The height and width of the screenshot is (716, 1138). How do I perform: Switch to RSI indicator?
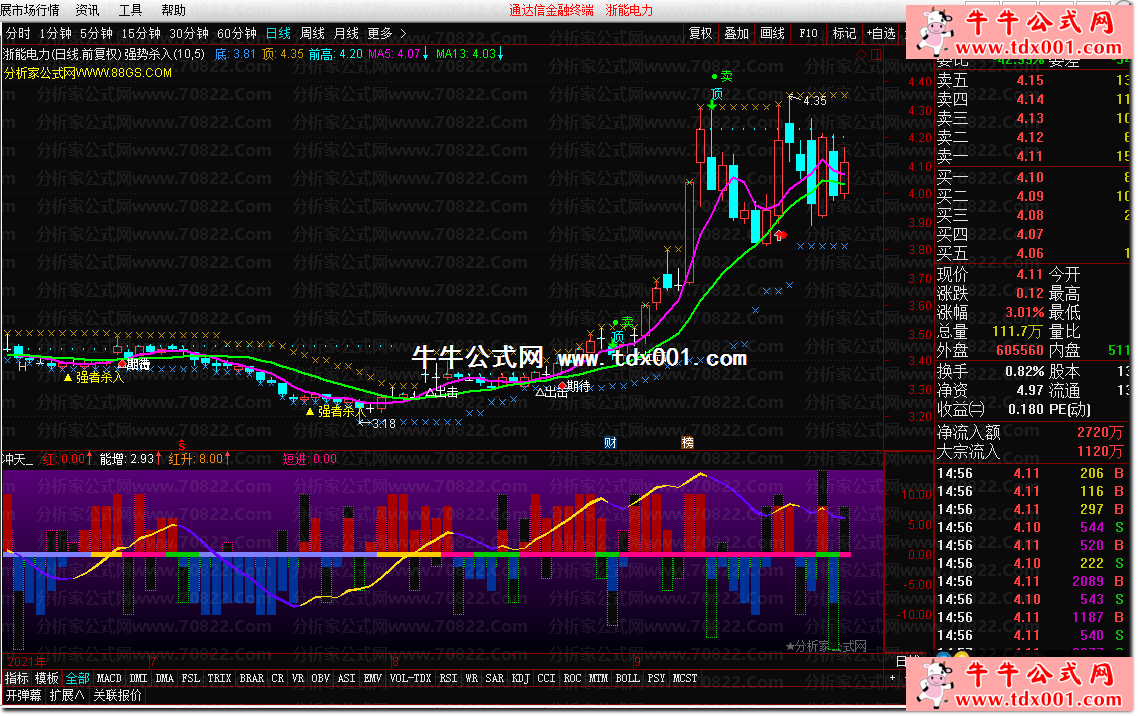449,678
